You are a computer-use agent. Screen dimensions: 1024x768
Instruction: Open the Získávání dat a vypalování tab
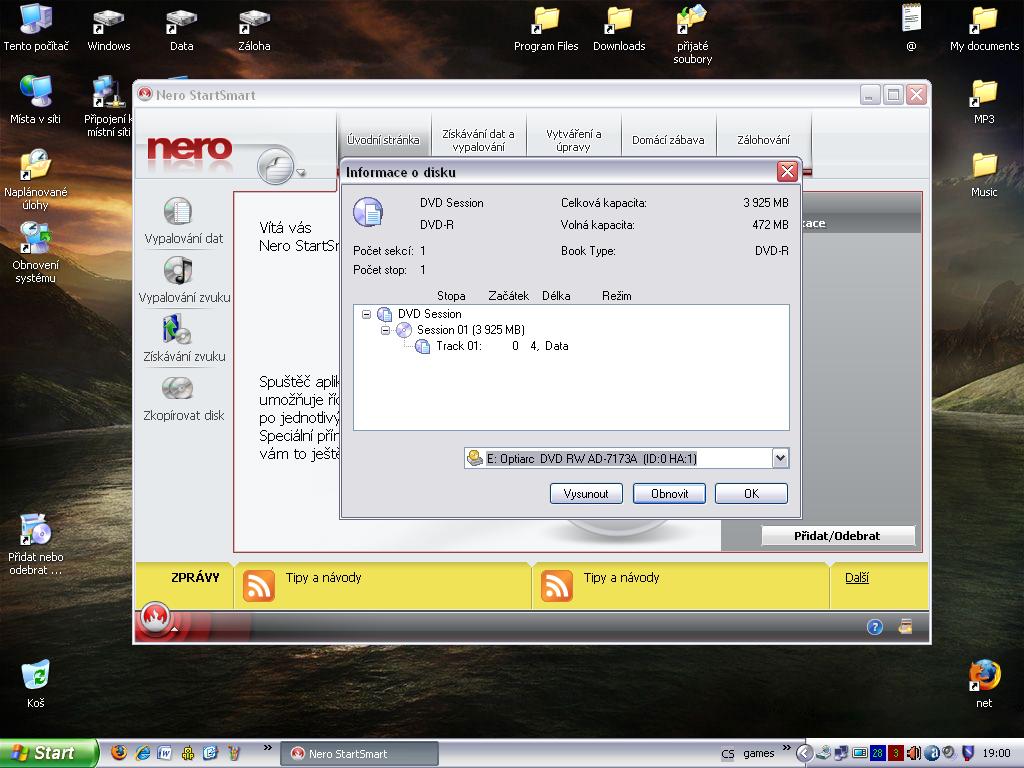point(479,140)
